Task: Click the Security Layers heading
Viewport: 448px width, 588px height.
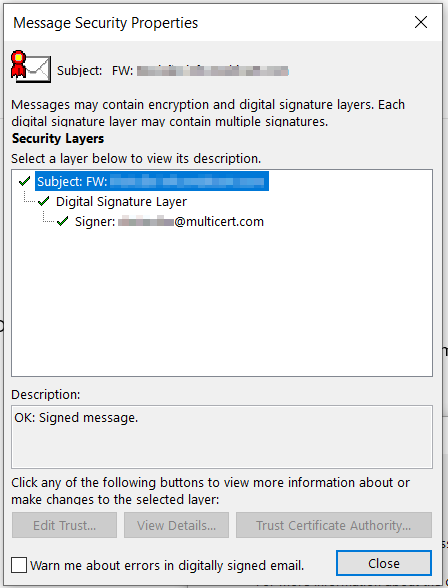Action: click(x=58, y=138)
